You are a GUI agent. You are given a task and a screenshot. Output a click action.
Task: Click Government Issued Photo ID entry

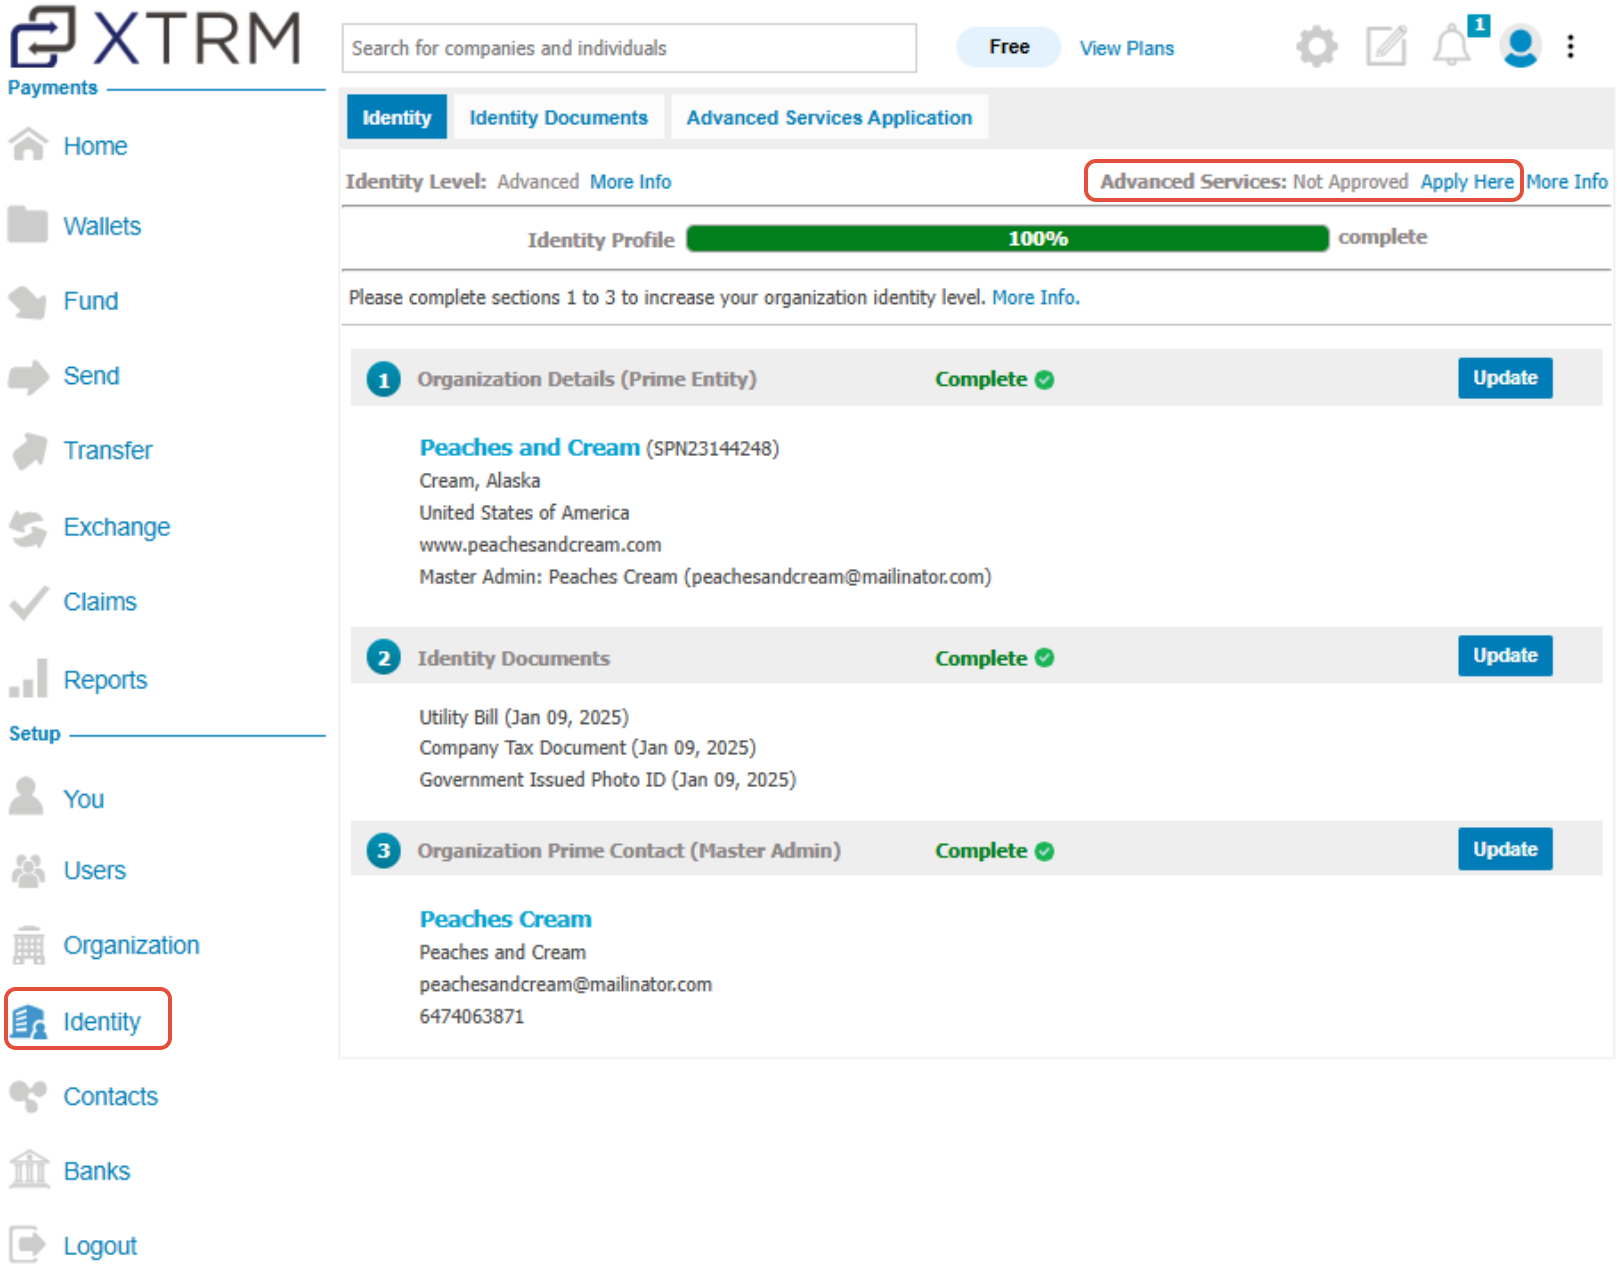pos(607,780)
